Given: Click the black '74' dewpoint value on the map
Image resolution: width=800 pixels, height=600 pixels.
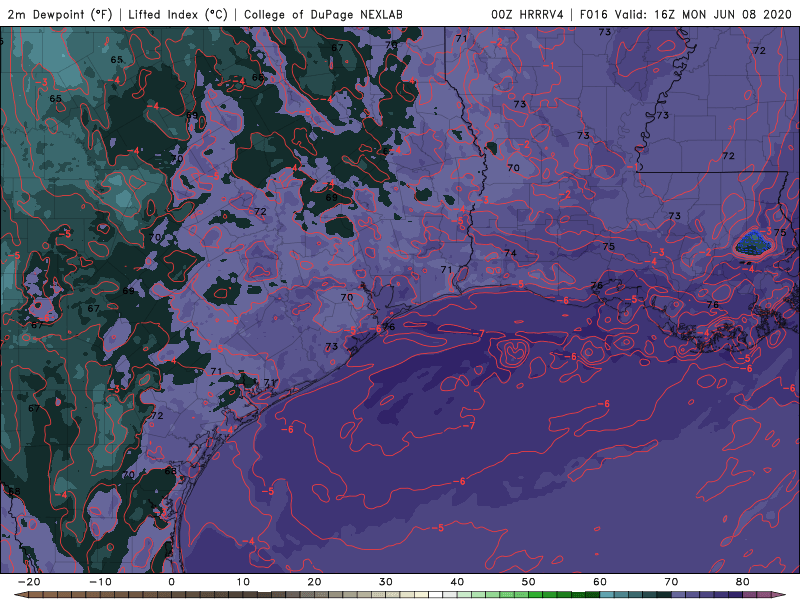Looking at the screenshot, I should 510,253.
